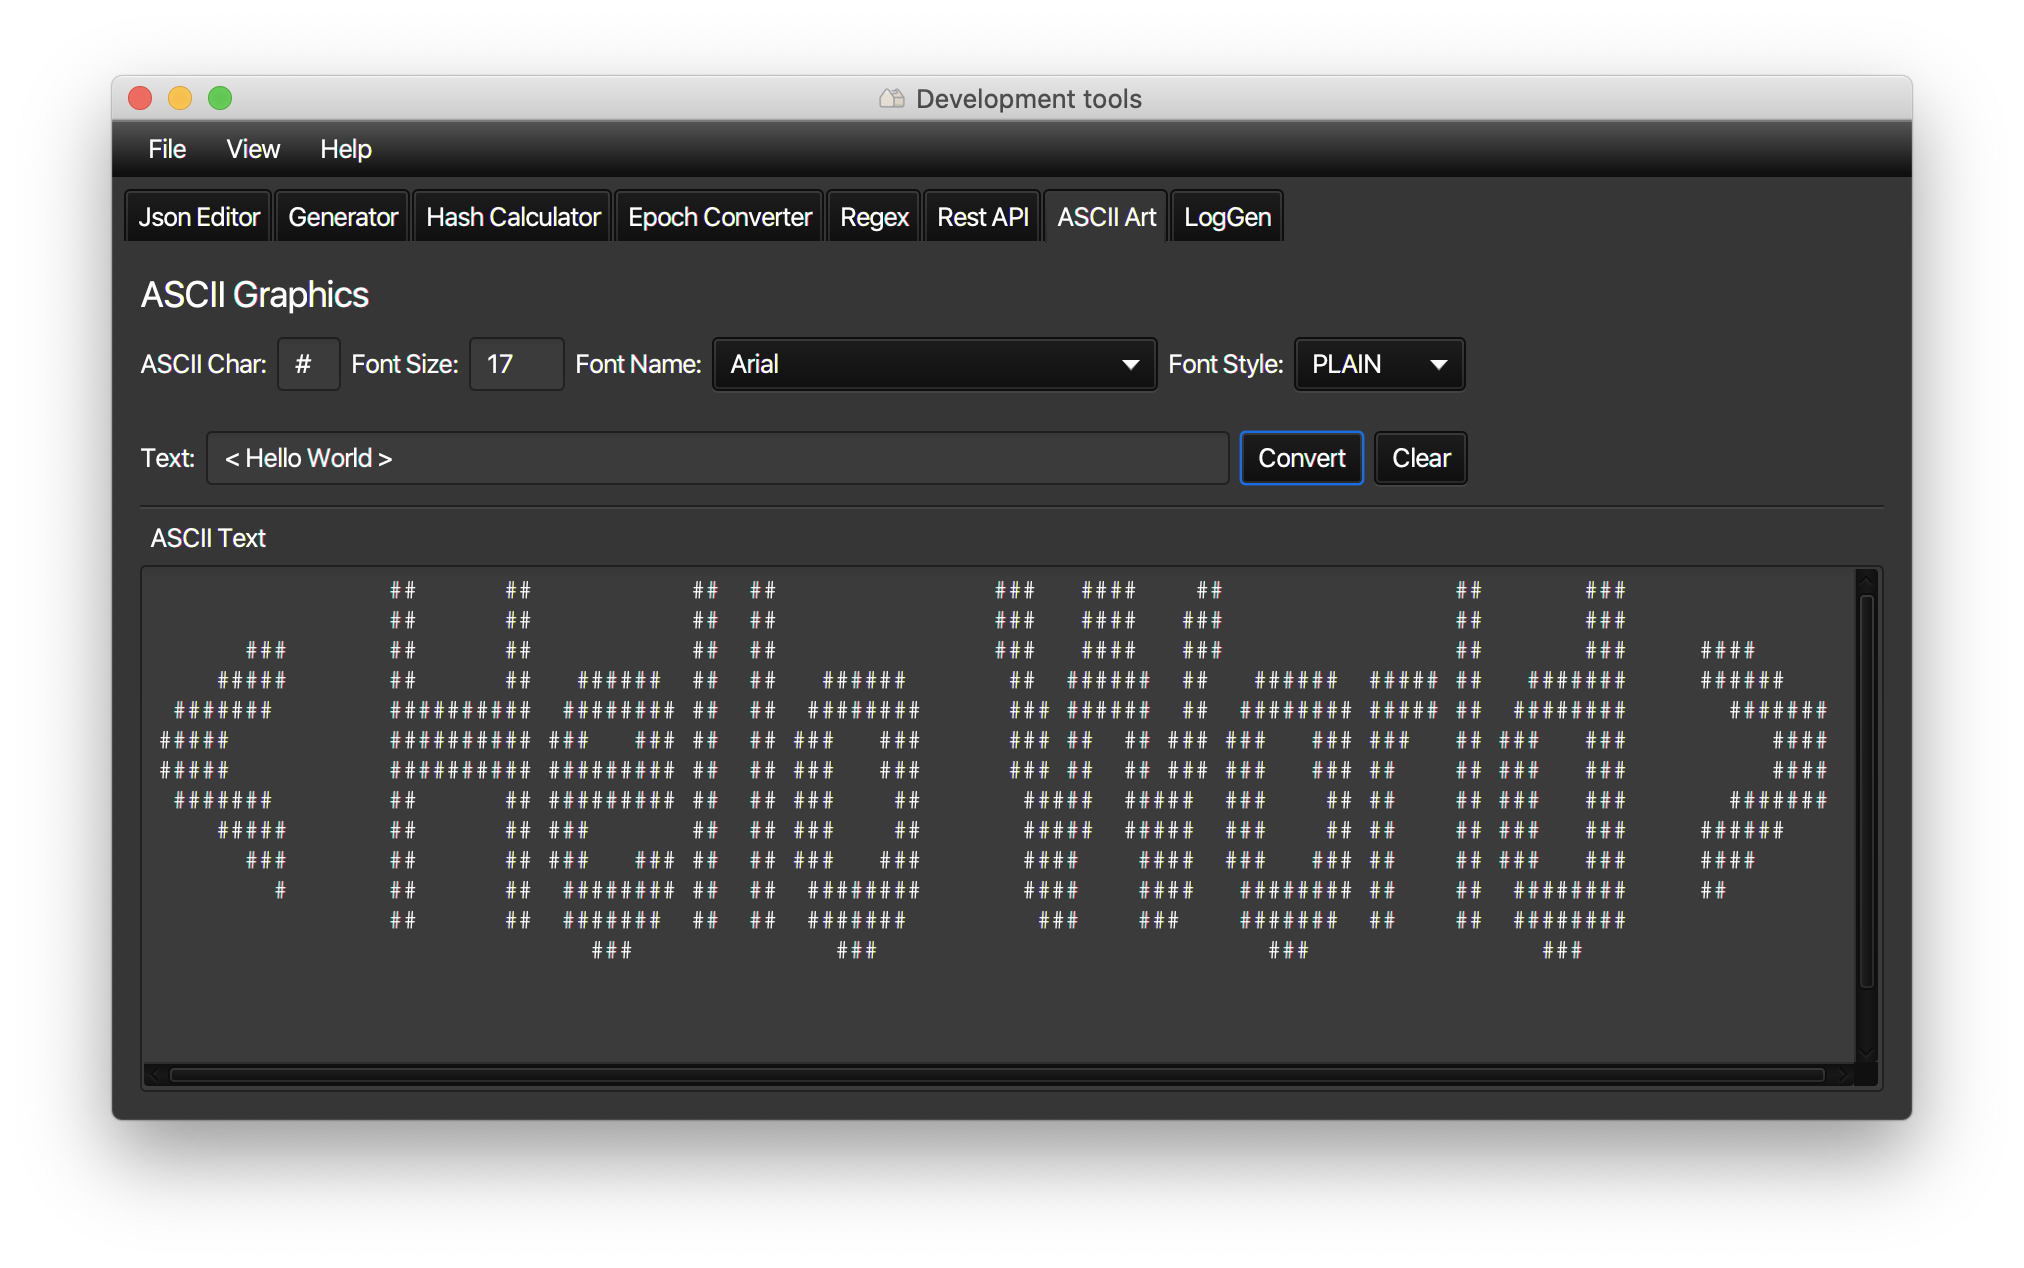
Task: Click the green zoom window button
Action: (x=220, y=98)
